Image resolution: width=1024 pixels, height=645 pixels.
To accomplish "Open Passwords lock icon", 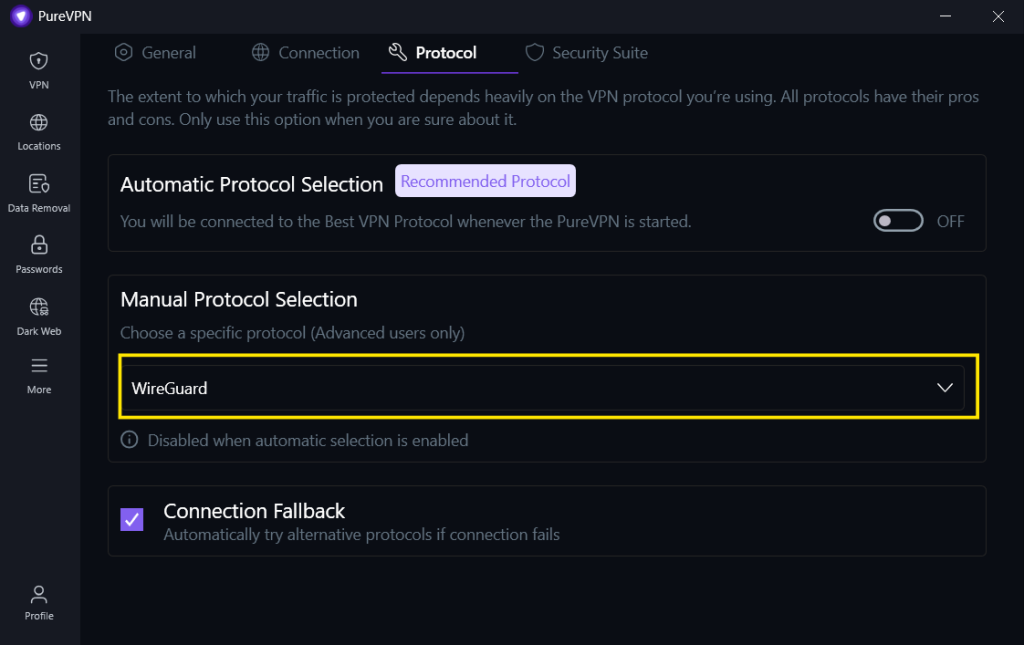I will 39,245.
